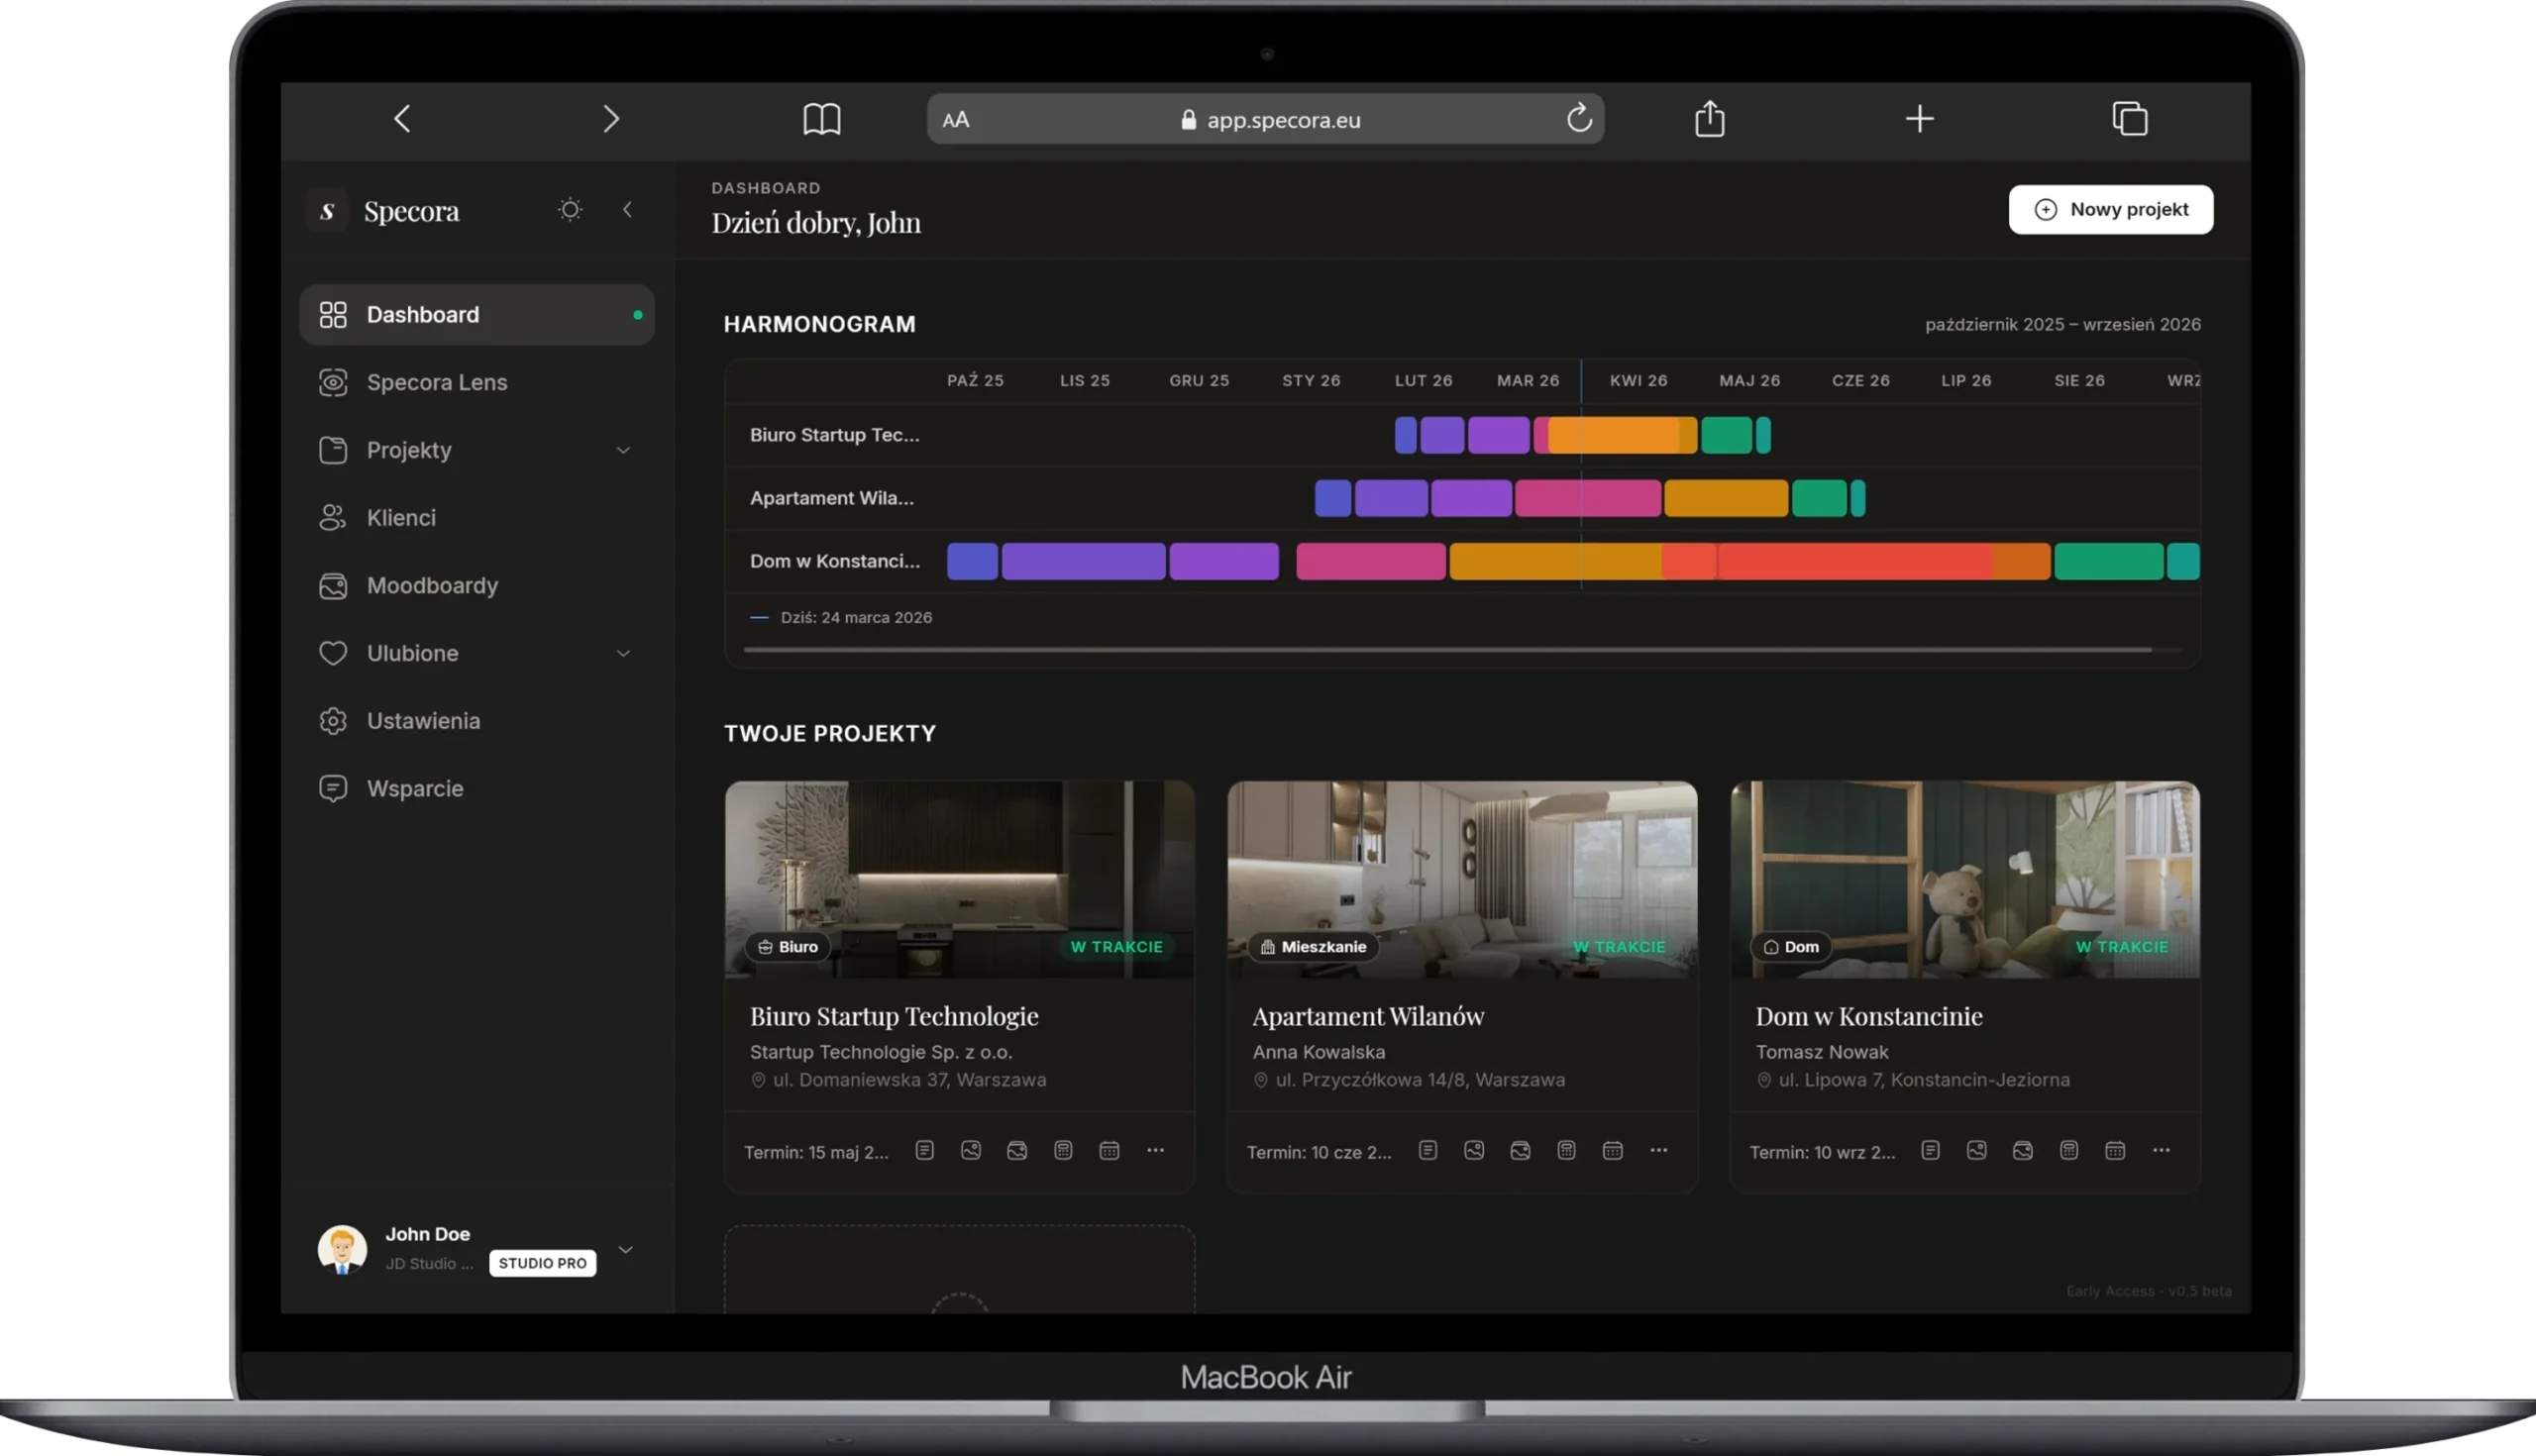The height and width of the screenshot is (1456, 2536).
Task: Show Safari tab overview icon
Action: tap(2130, 118)
